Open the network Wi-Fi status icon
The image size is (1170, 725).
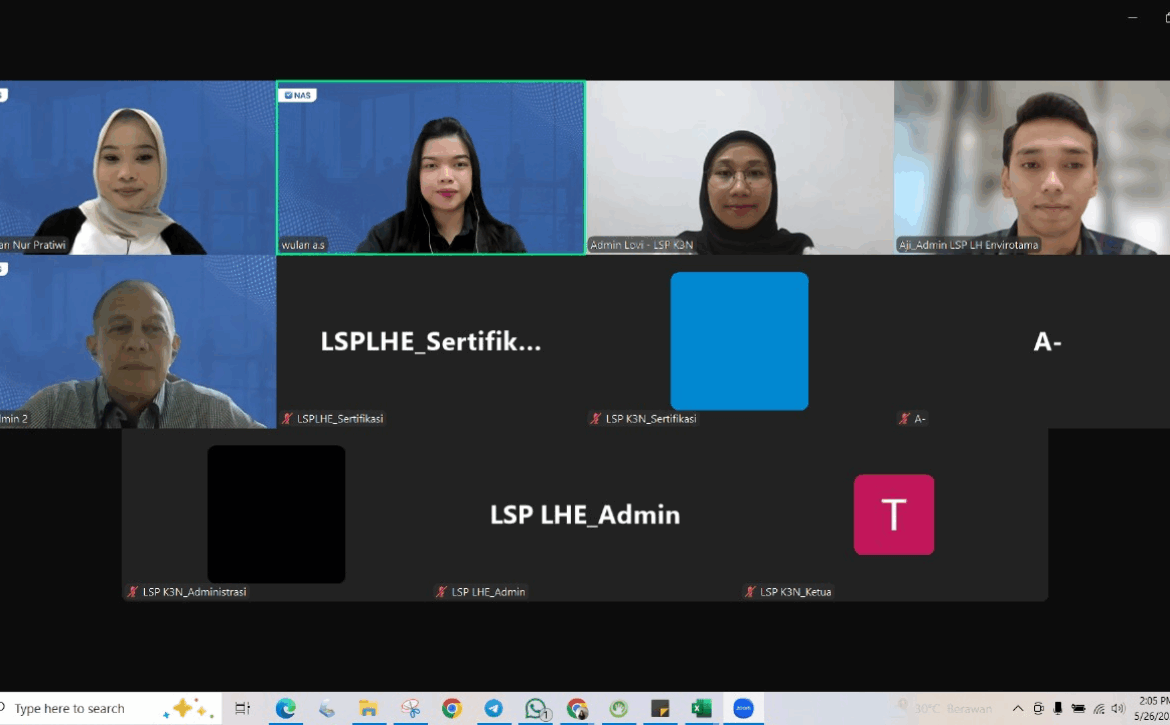(1099, 709)
